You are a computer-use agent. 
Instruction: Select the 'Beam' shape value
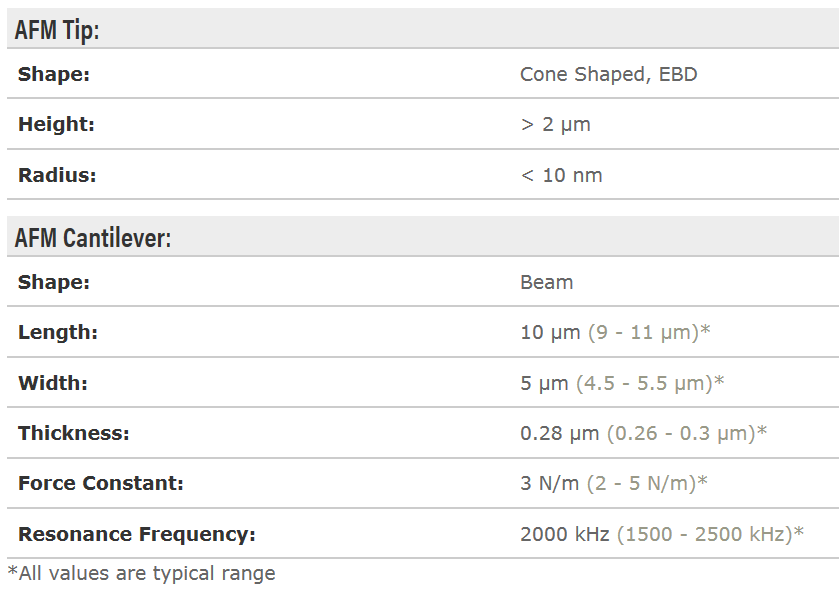[546, 282]
